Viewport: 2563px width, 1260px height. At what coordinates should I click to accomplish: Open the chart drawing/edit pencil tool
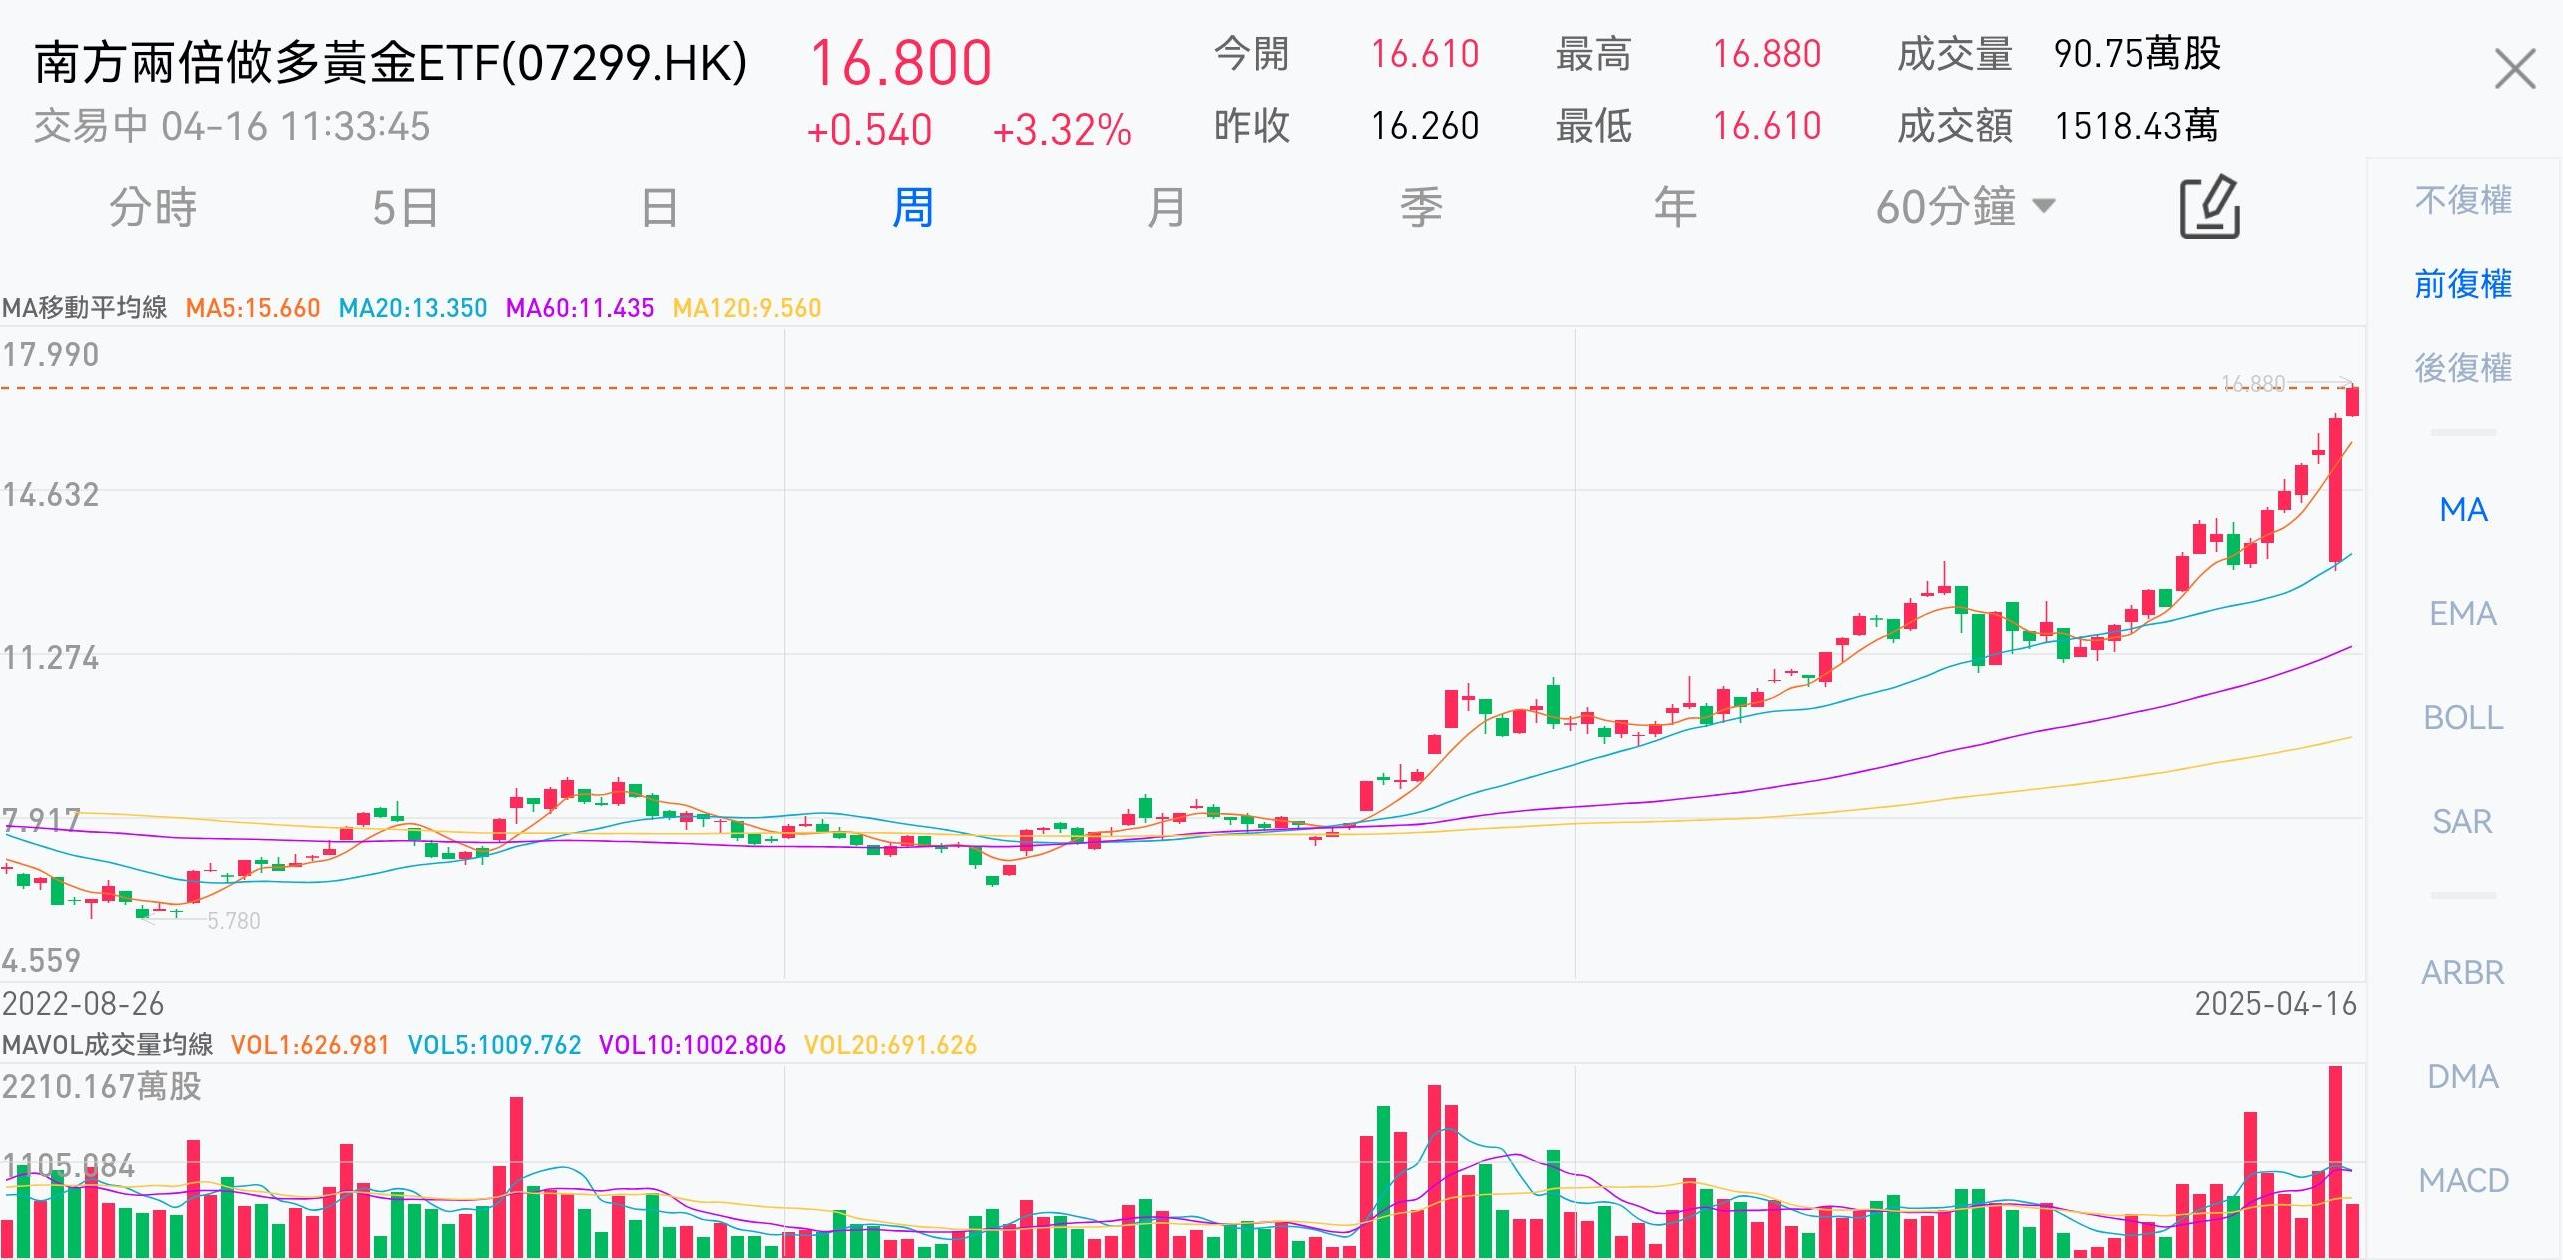[x=2210, y=207]
